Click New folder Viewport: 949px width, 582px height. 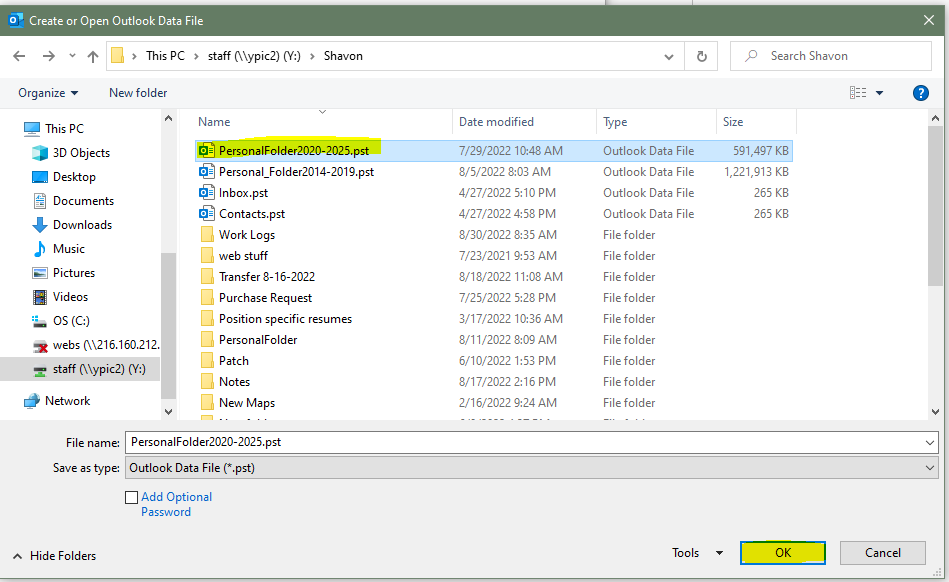tap(138, 93)
